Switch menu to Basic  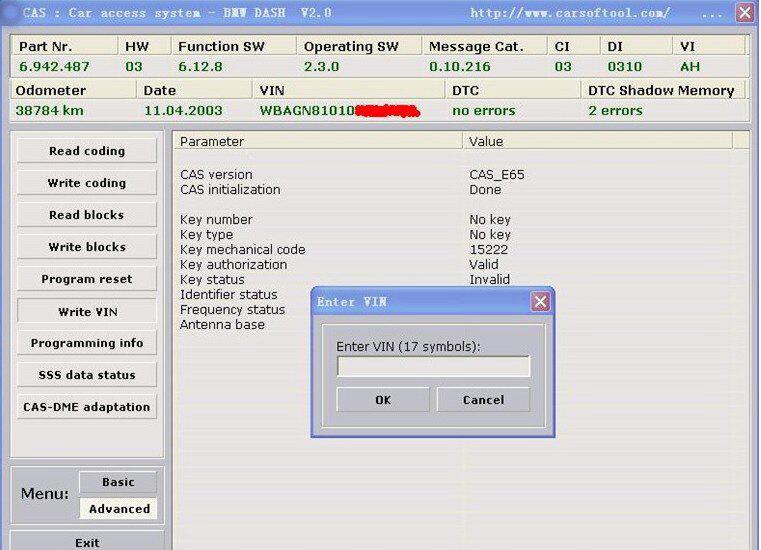tap(118, 482)
